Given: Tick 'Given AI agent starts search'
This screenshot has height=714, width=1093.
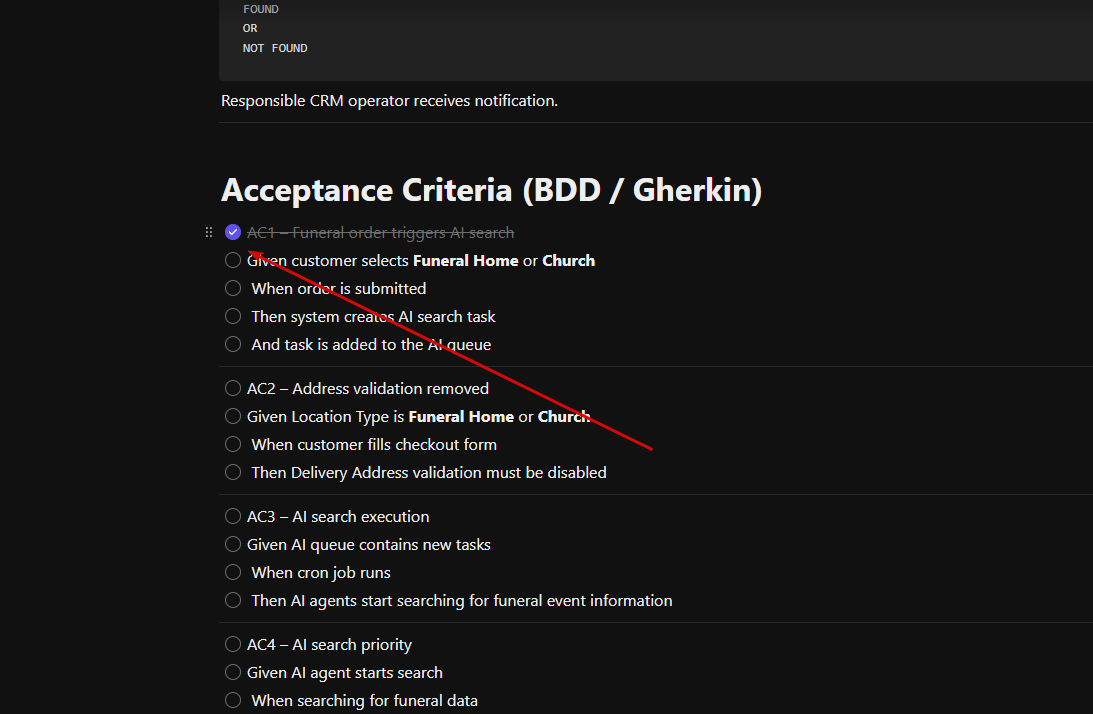Looking at the screenshot, I should [233, 672].
